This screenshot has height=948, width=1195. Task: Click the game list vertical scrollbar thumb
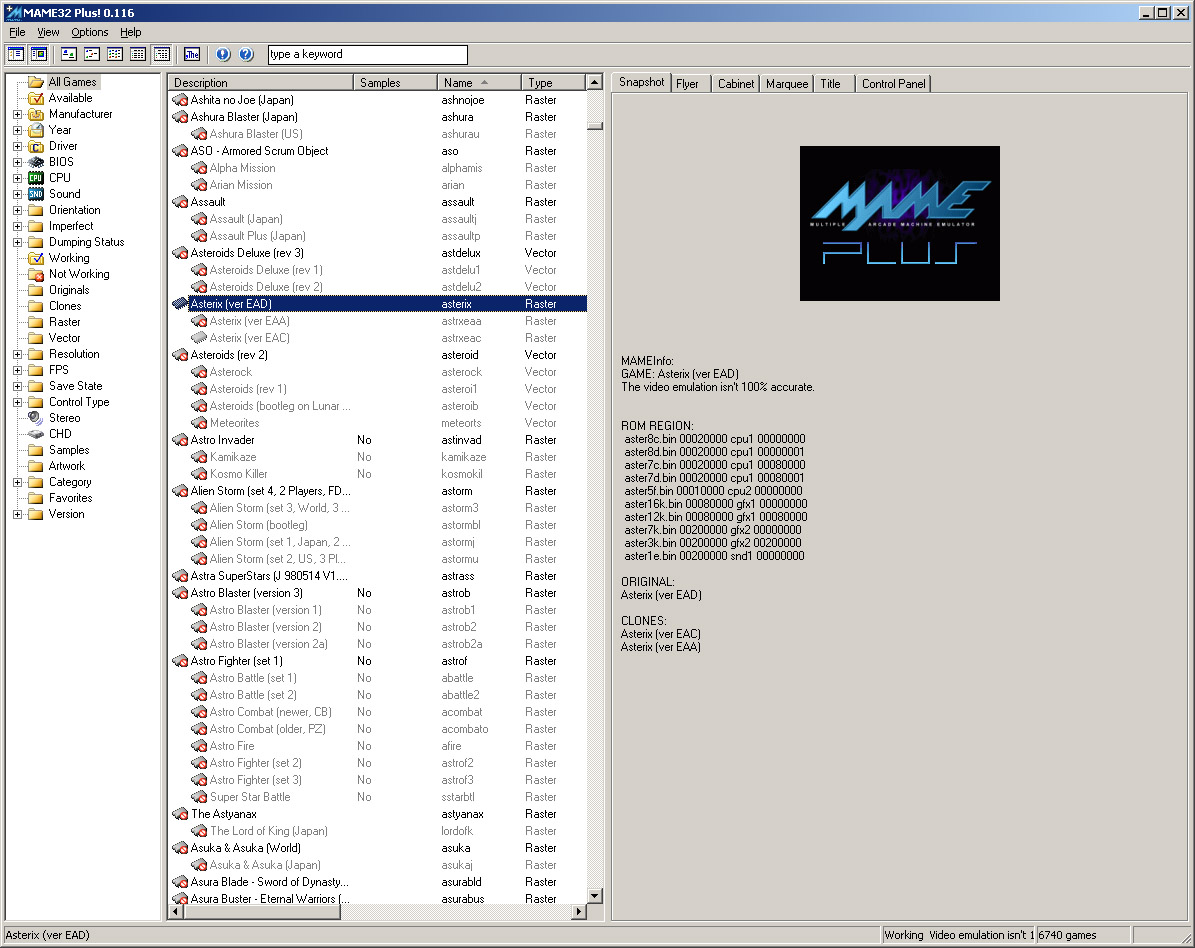pos(595,127)
